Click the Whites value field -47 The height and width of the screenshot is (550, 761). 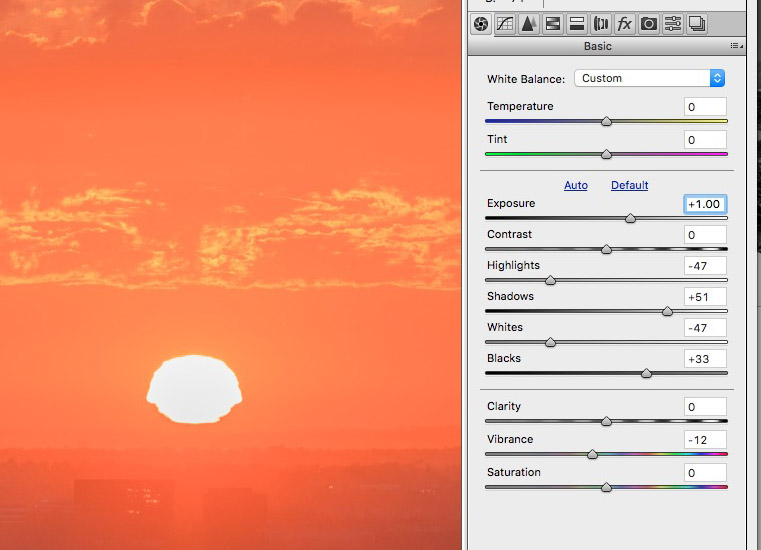coord(705,328)
